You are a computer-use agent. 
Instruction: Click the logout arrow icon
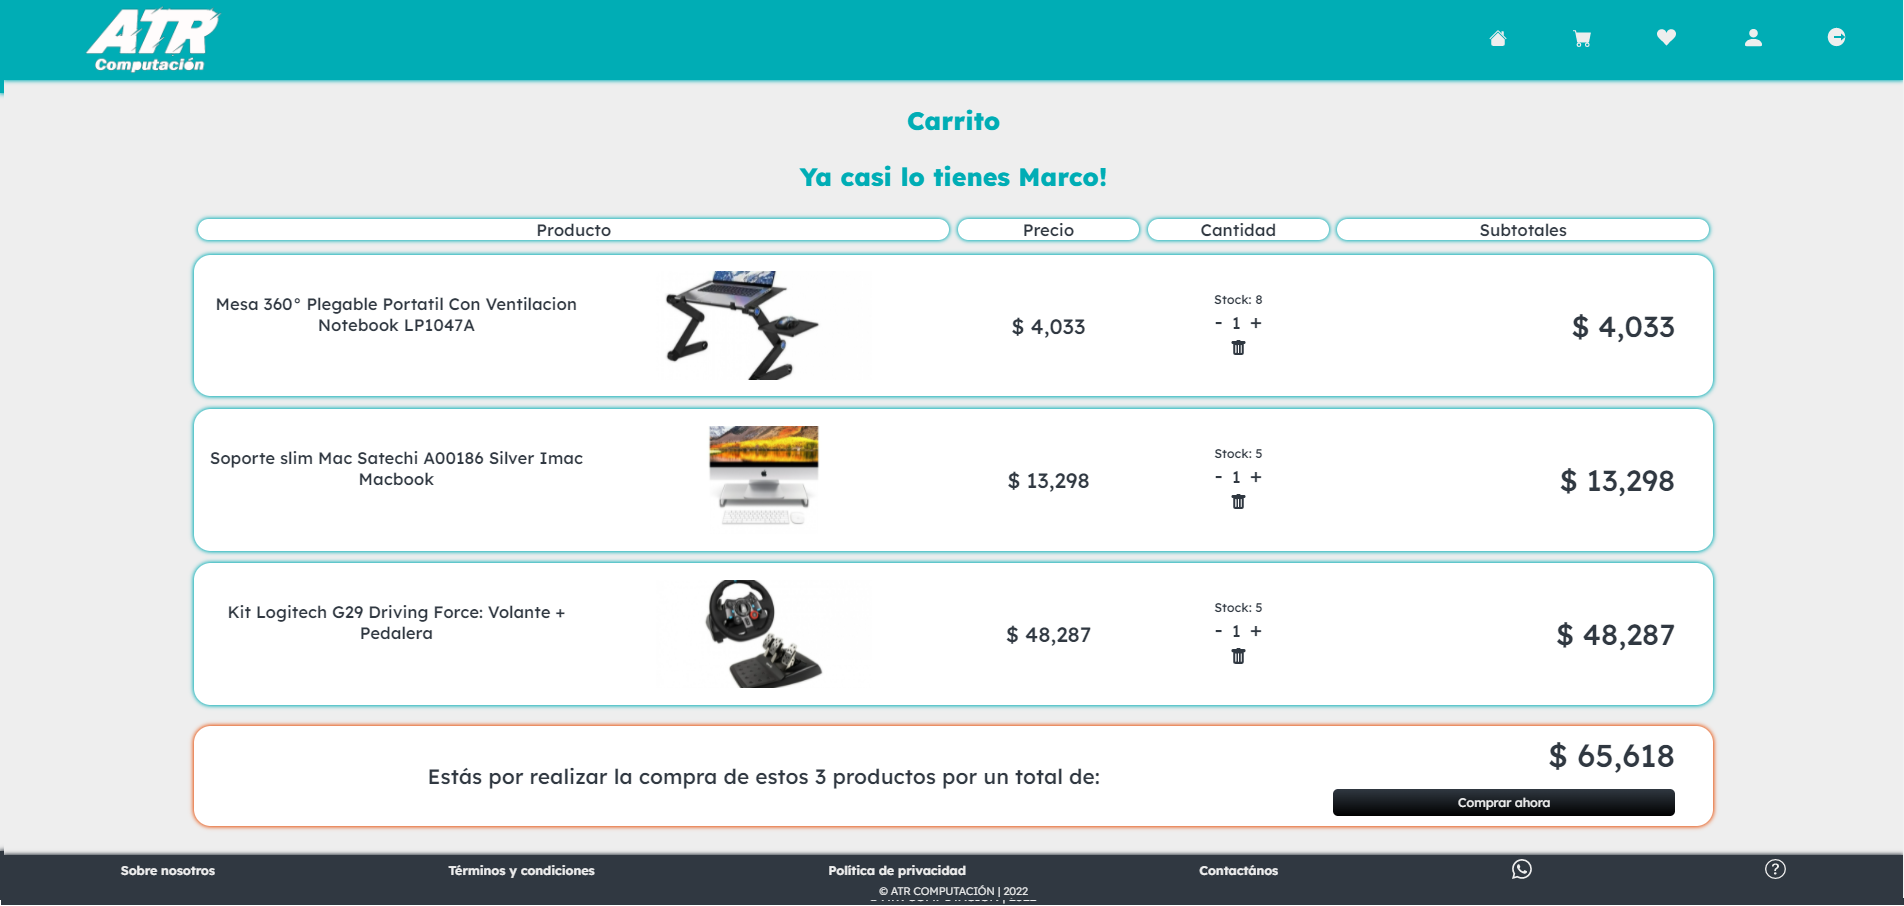(1836, 37)
